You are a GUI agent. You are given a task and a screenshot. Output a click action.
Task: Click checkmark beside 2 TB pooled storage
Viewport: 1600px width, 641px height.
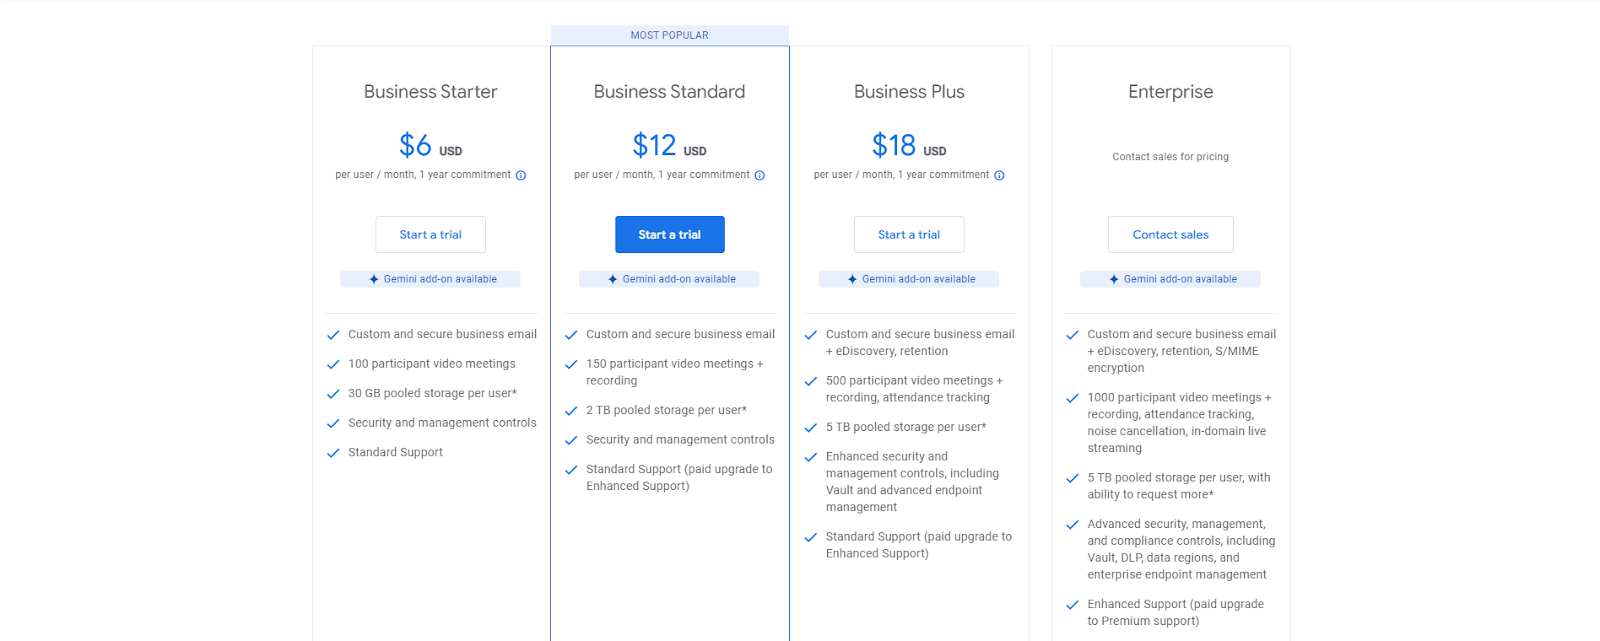571,411
